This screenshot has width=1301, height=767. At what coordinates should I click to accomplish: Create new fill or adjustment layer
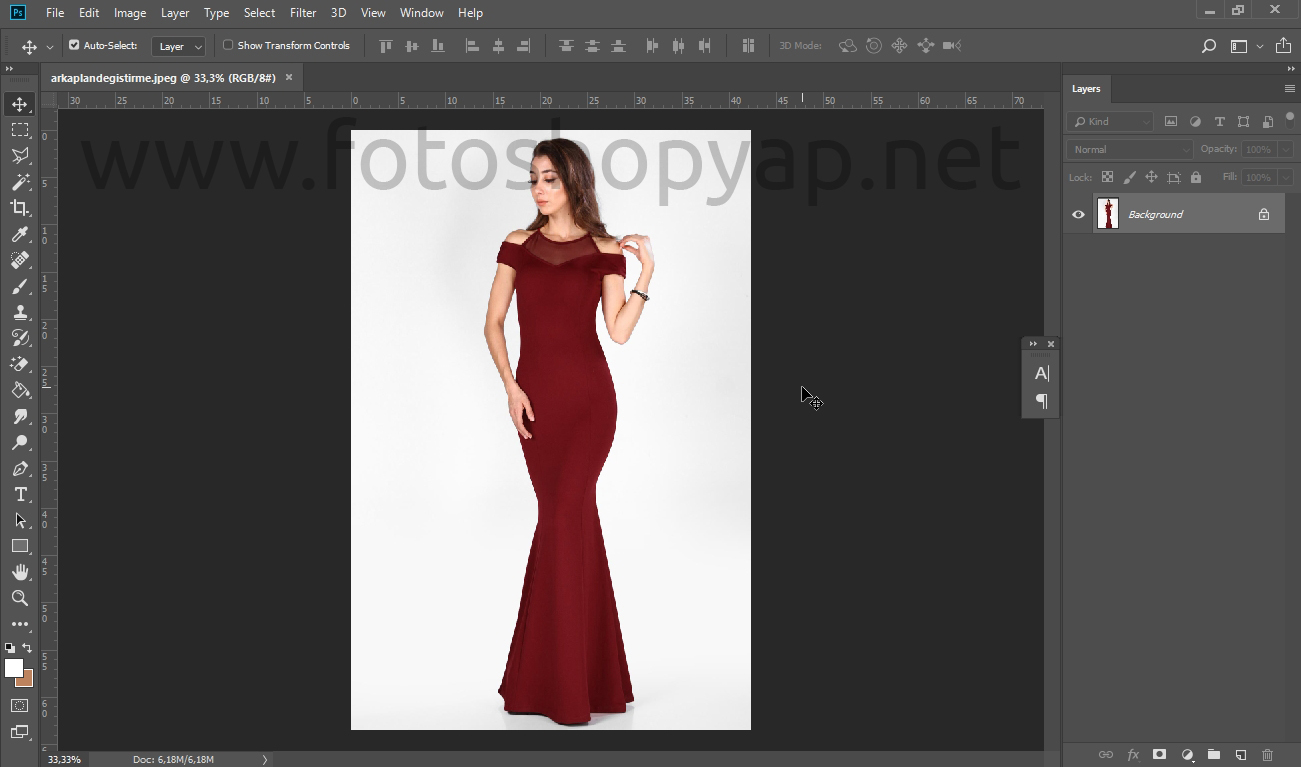tap(1187, 755)
